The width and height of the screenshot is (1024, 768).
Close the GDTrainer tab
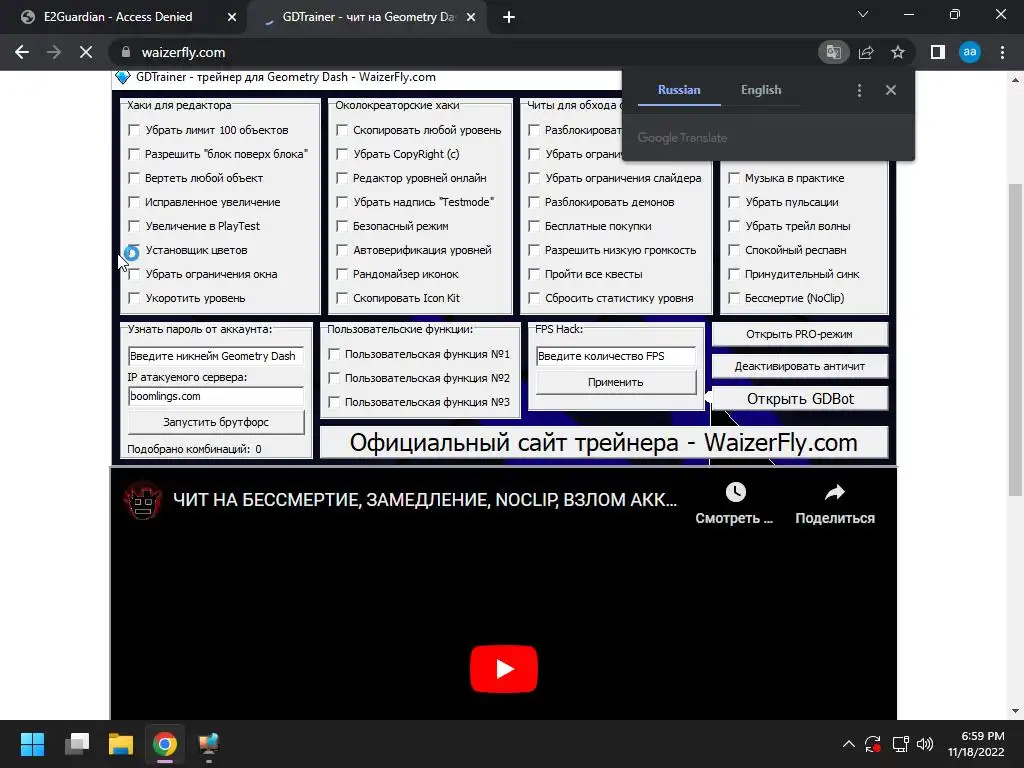tap(471, 18)
